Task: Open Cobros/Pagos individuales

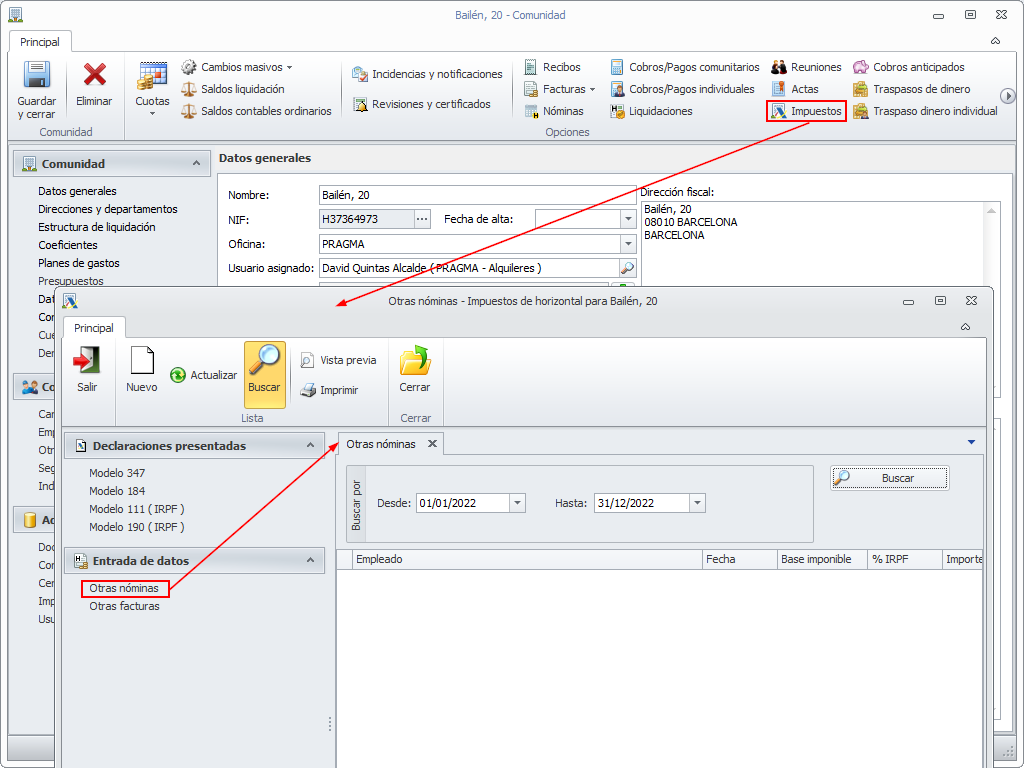Action: [682, 89]
